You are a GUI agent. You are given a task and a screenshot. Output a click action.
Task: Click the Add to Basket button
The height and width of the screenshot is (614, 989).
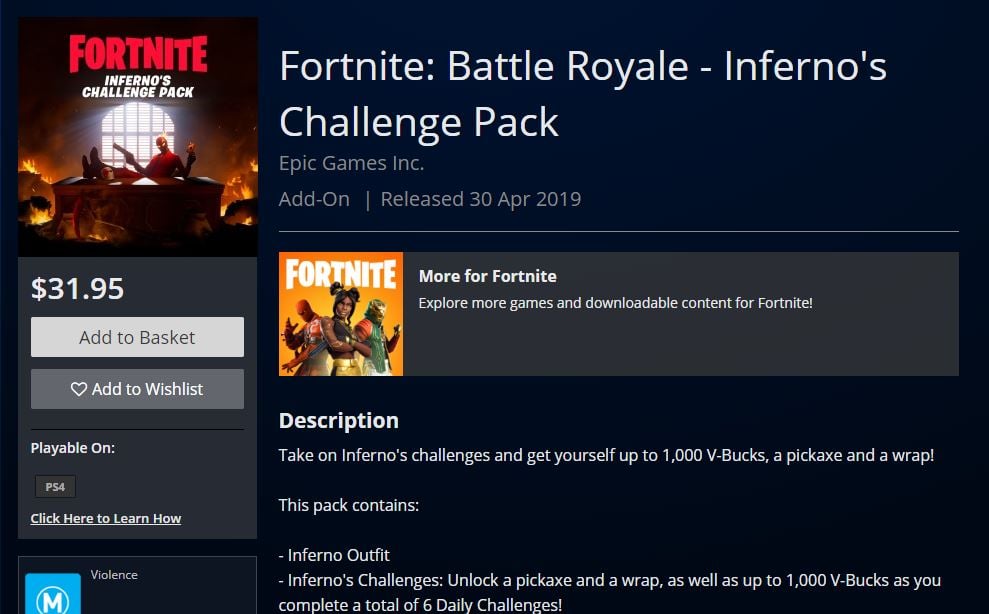coord(137,337)
